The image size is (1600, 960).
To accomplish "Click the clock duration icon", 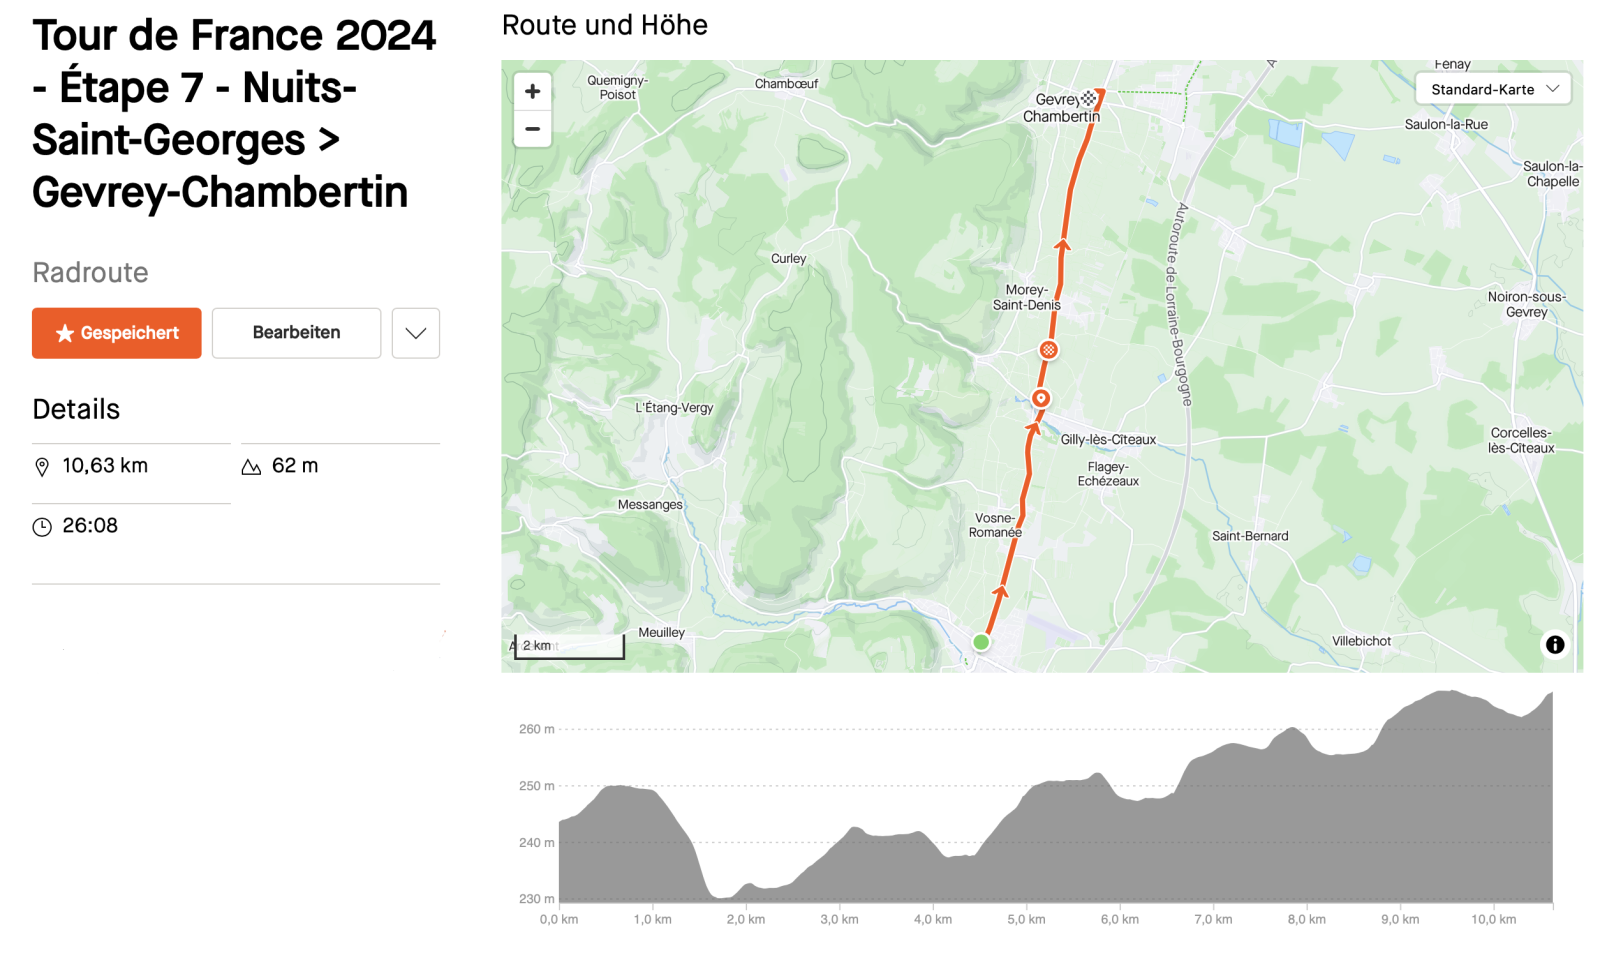I will pyautogui.click(x=42, y=527).
